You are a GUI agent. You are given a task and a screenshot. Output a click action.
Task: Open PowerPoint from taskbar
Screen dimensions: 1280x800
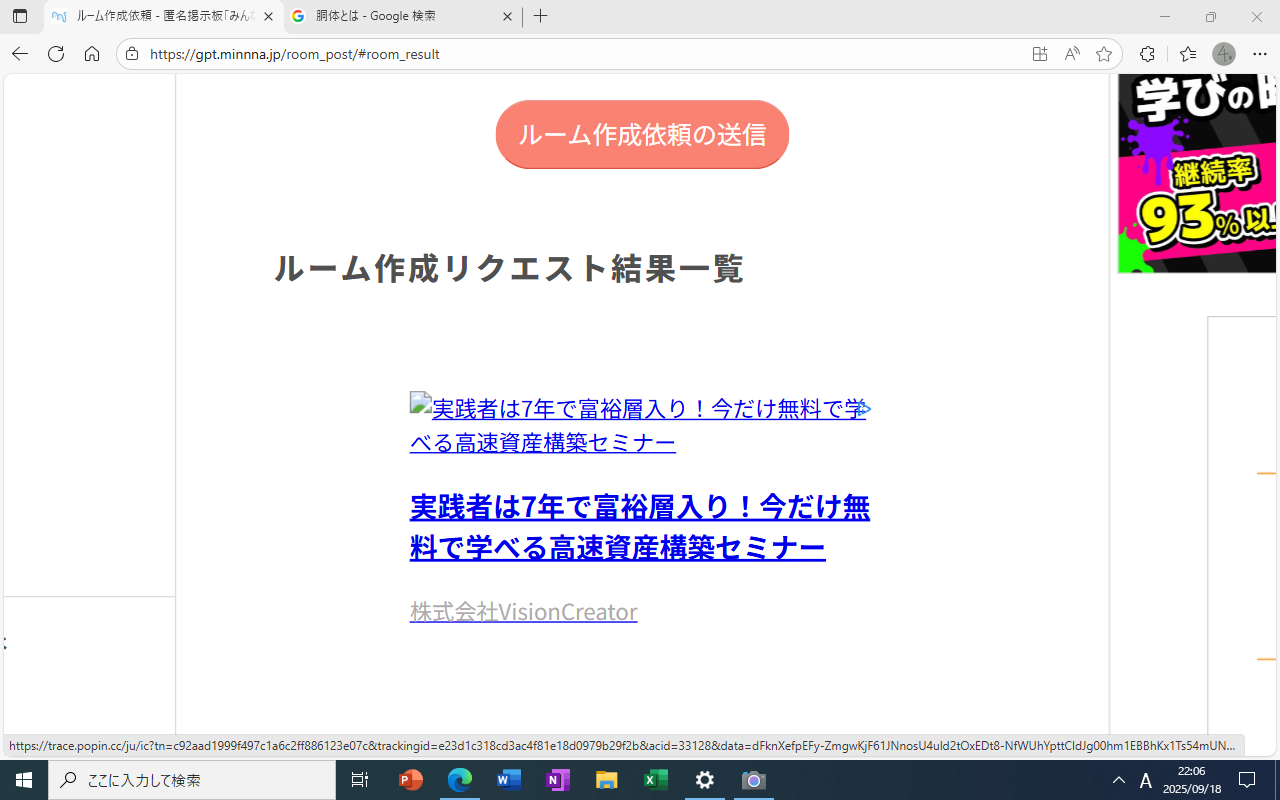point(411,780)
